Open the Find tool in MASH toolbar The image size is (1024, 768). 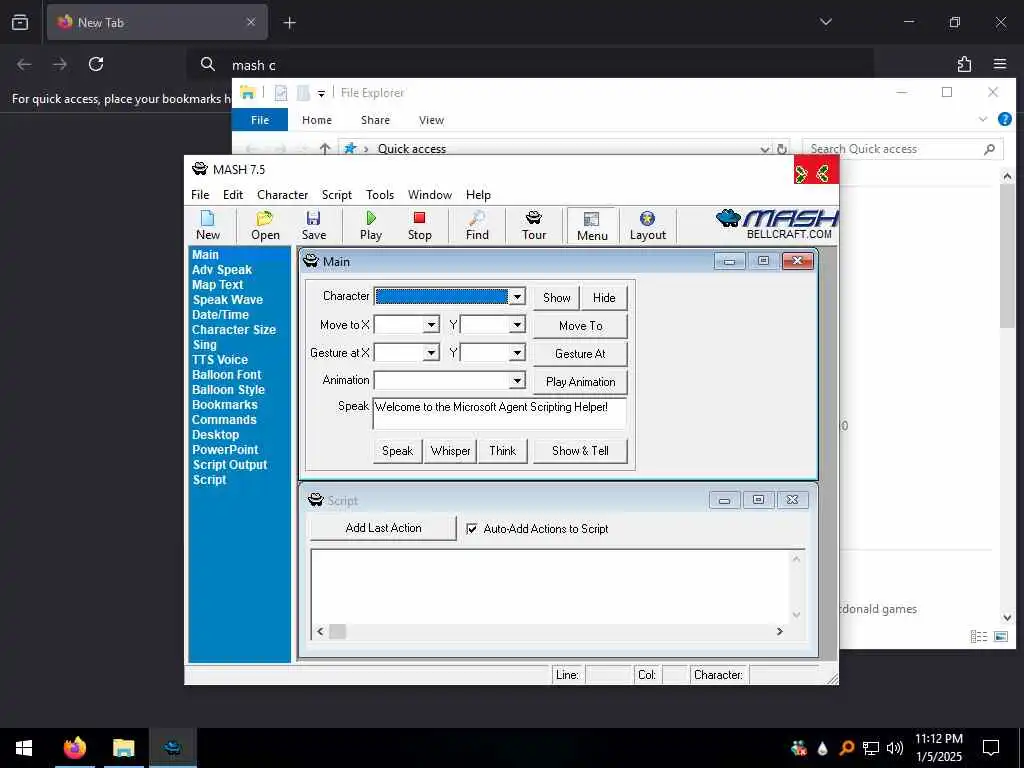(x=477, y=225)
